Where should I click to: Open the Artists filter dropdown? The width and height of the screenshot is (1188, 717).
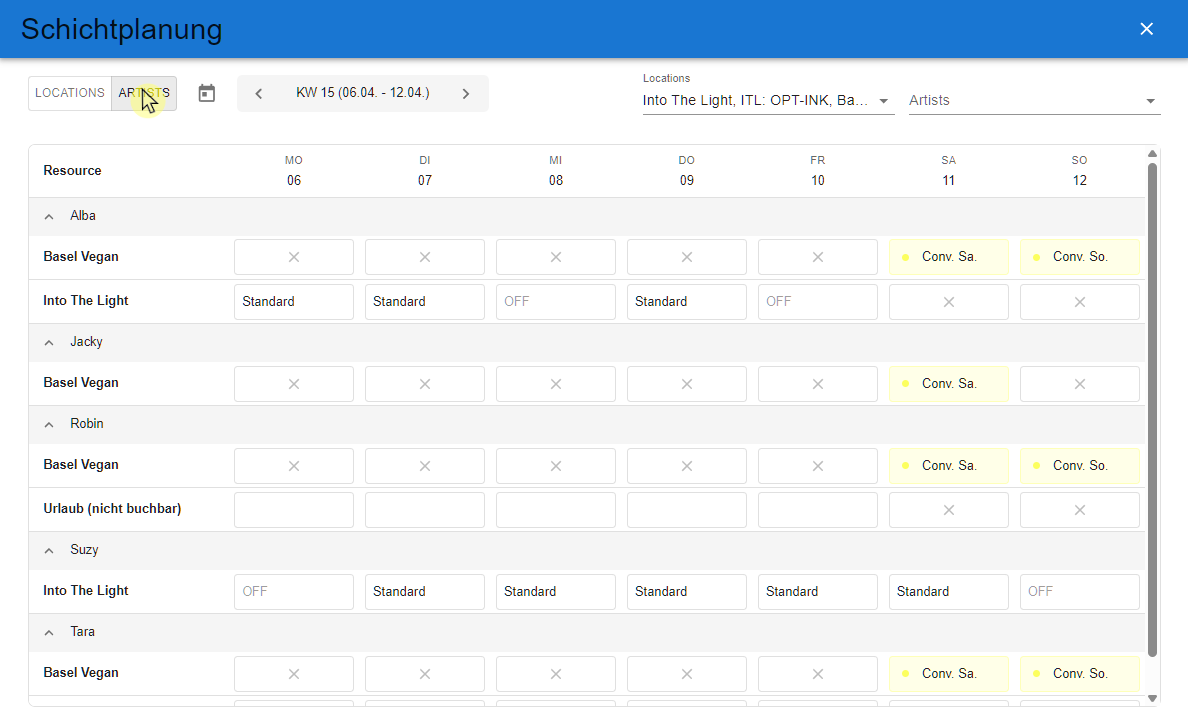click(x=1034, y=100)
